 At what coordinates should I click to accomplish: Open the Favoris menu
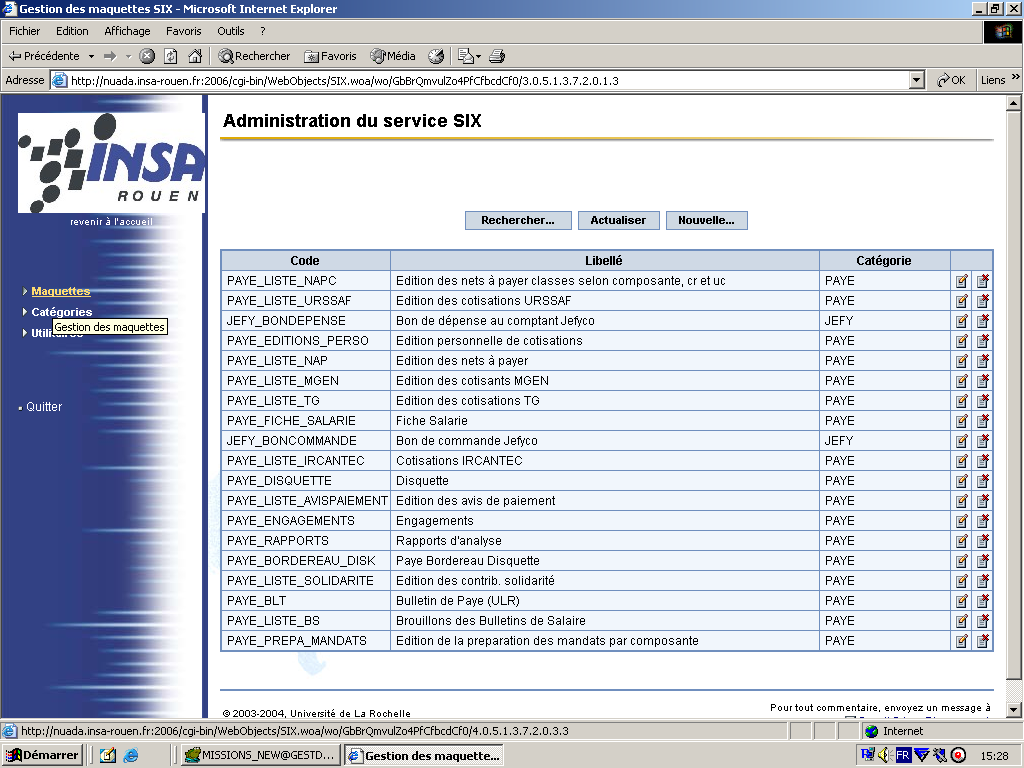(x=184, y=31)
